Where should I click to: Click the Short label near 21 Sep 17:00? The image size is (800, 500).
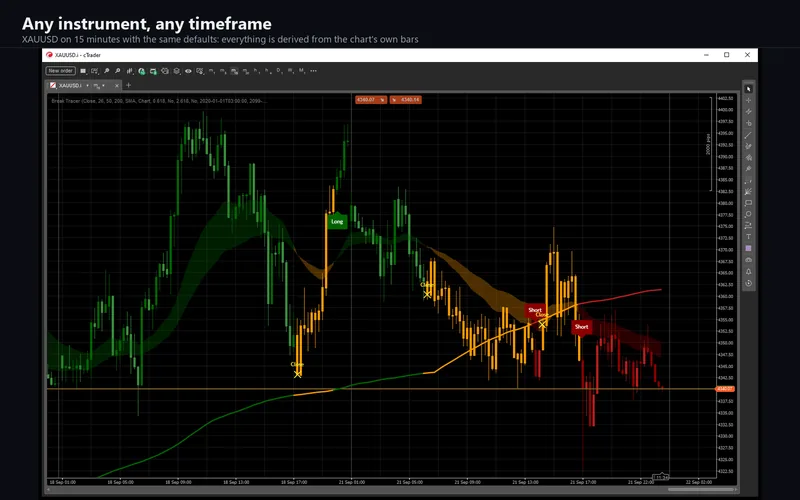[x=582, y=327]
